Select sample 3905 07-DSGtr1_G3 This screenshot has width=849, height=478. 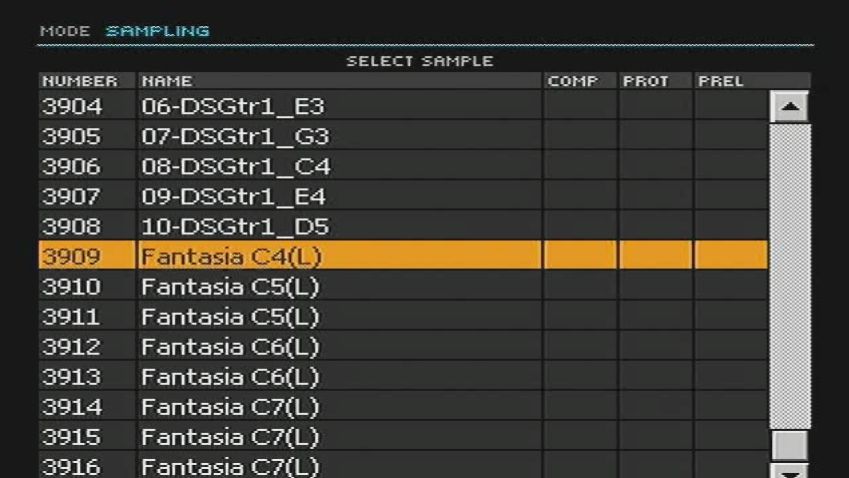click(235, 136)
